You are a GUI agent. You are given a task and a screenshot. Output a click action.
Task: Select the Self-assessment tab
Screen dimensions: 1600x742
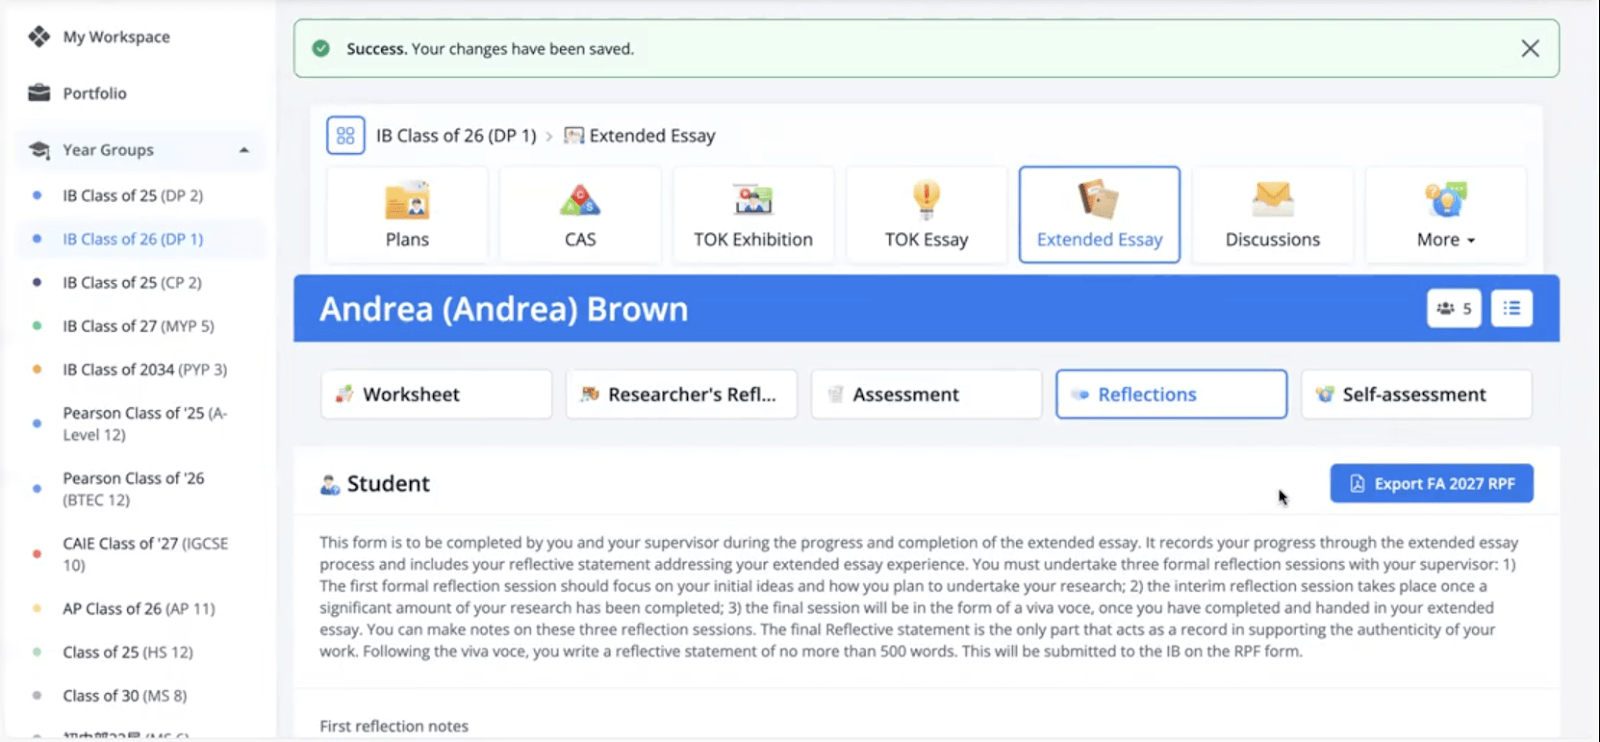[x=1416, y=395]
